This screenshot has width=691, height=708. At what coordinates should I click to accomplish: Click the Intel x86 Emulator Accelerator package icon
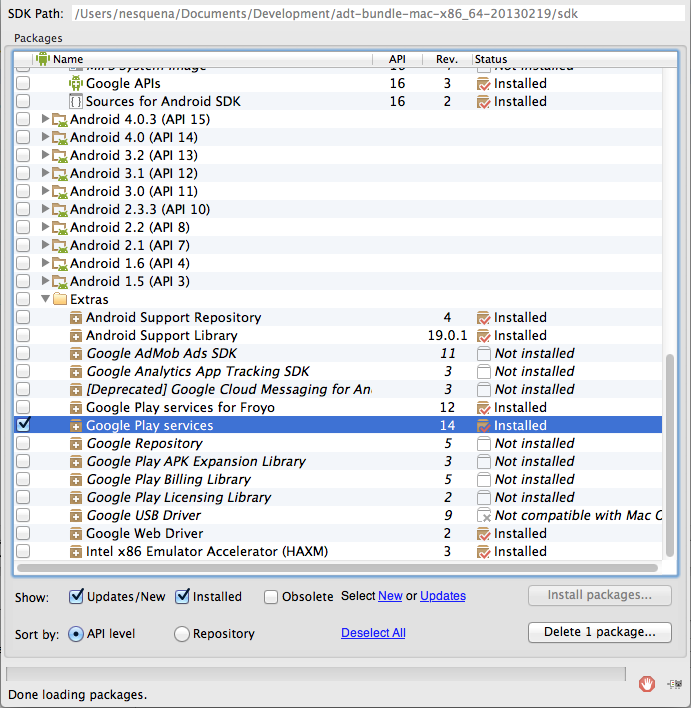pos(76,552)
